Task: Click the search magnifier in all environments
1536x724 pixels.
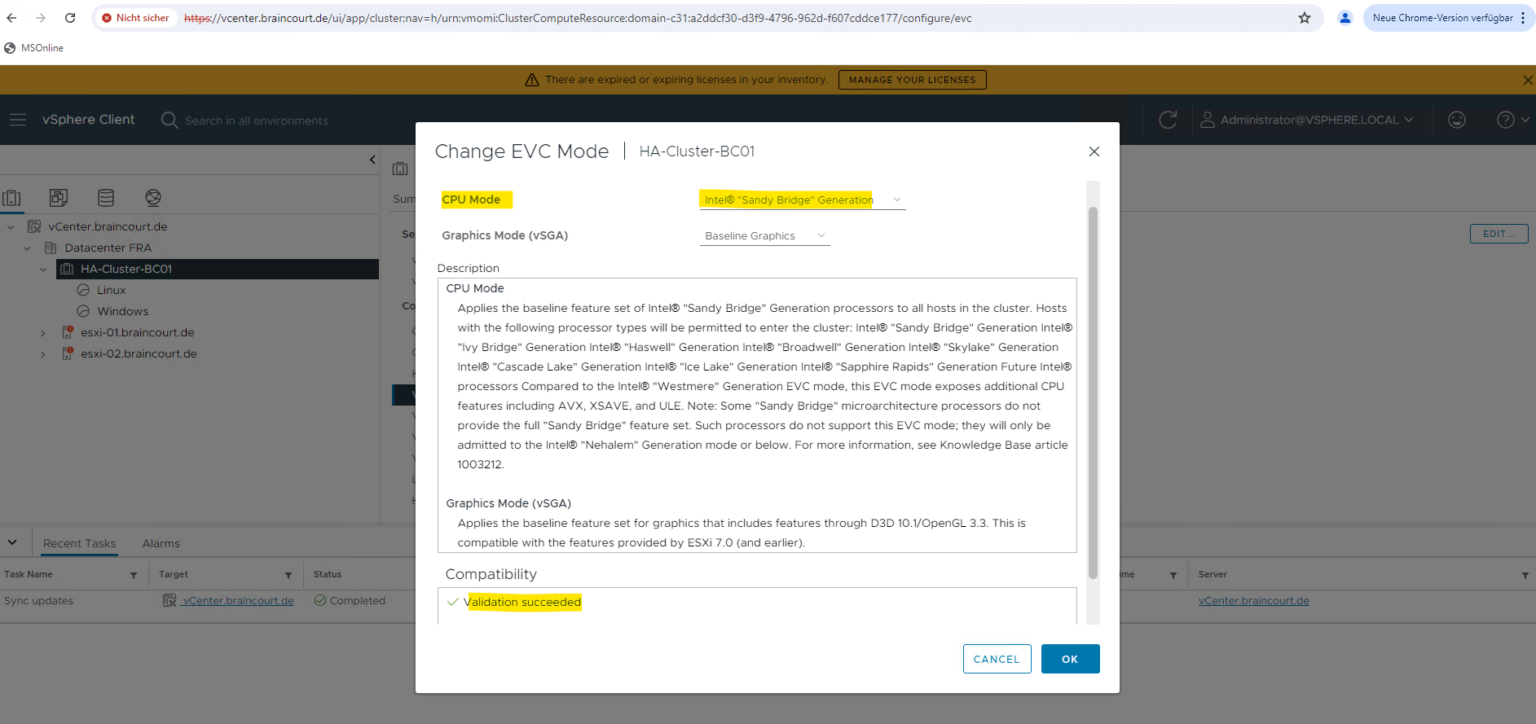Action: coord(168,119)
